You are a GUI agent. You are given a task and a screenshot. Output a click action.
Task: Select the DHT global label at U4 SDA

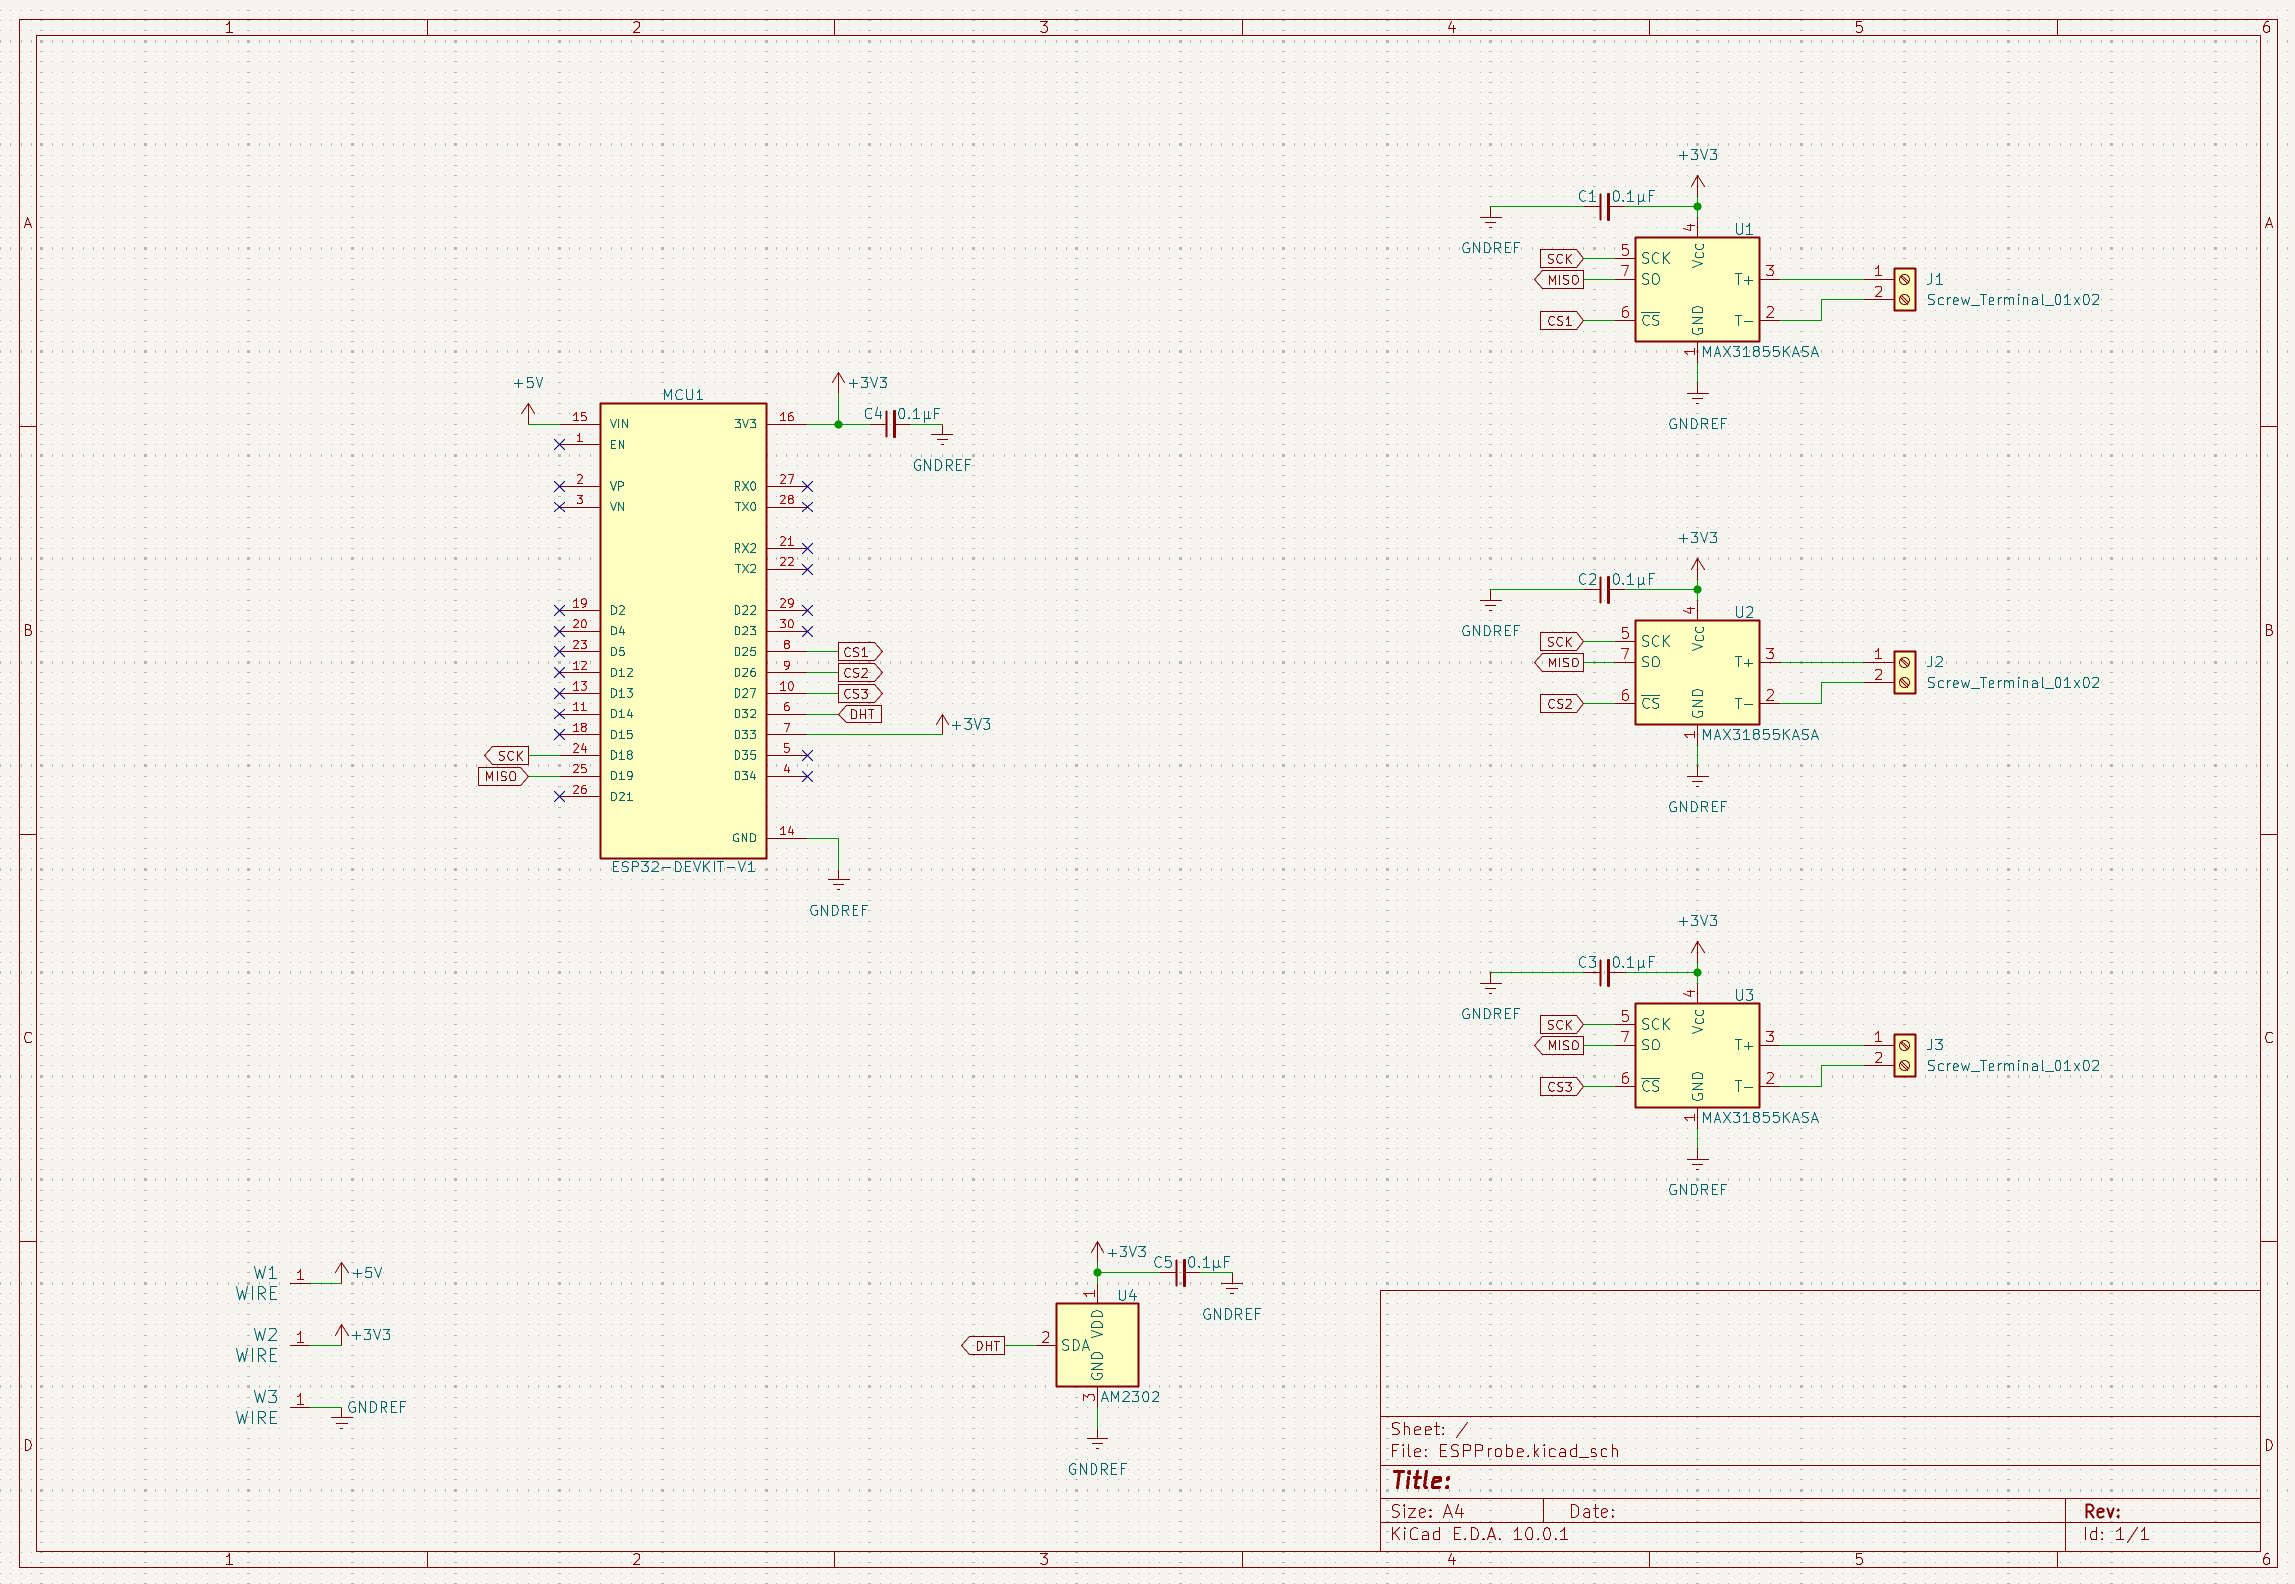pos(983,1346)
